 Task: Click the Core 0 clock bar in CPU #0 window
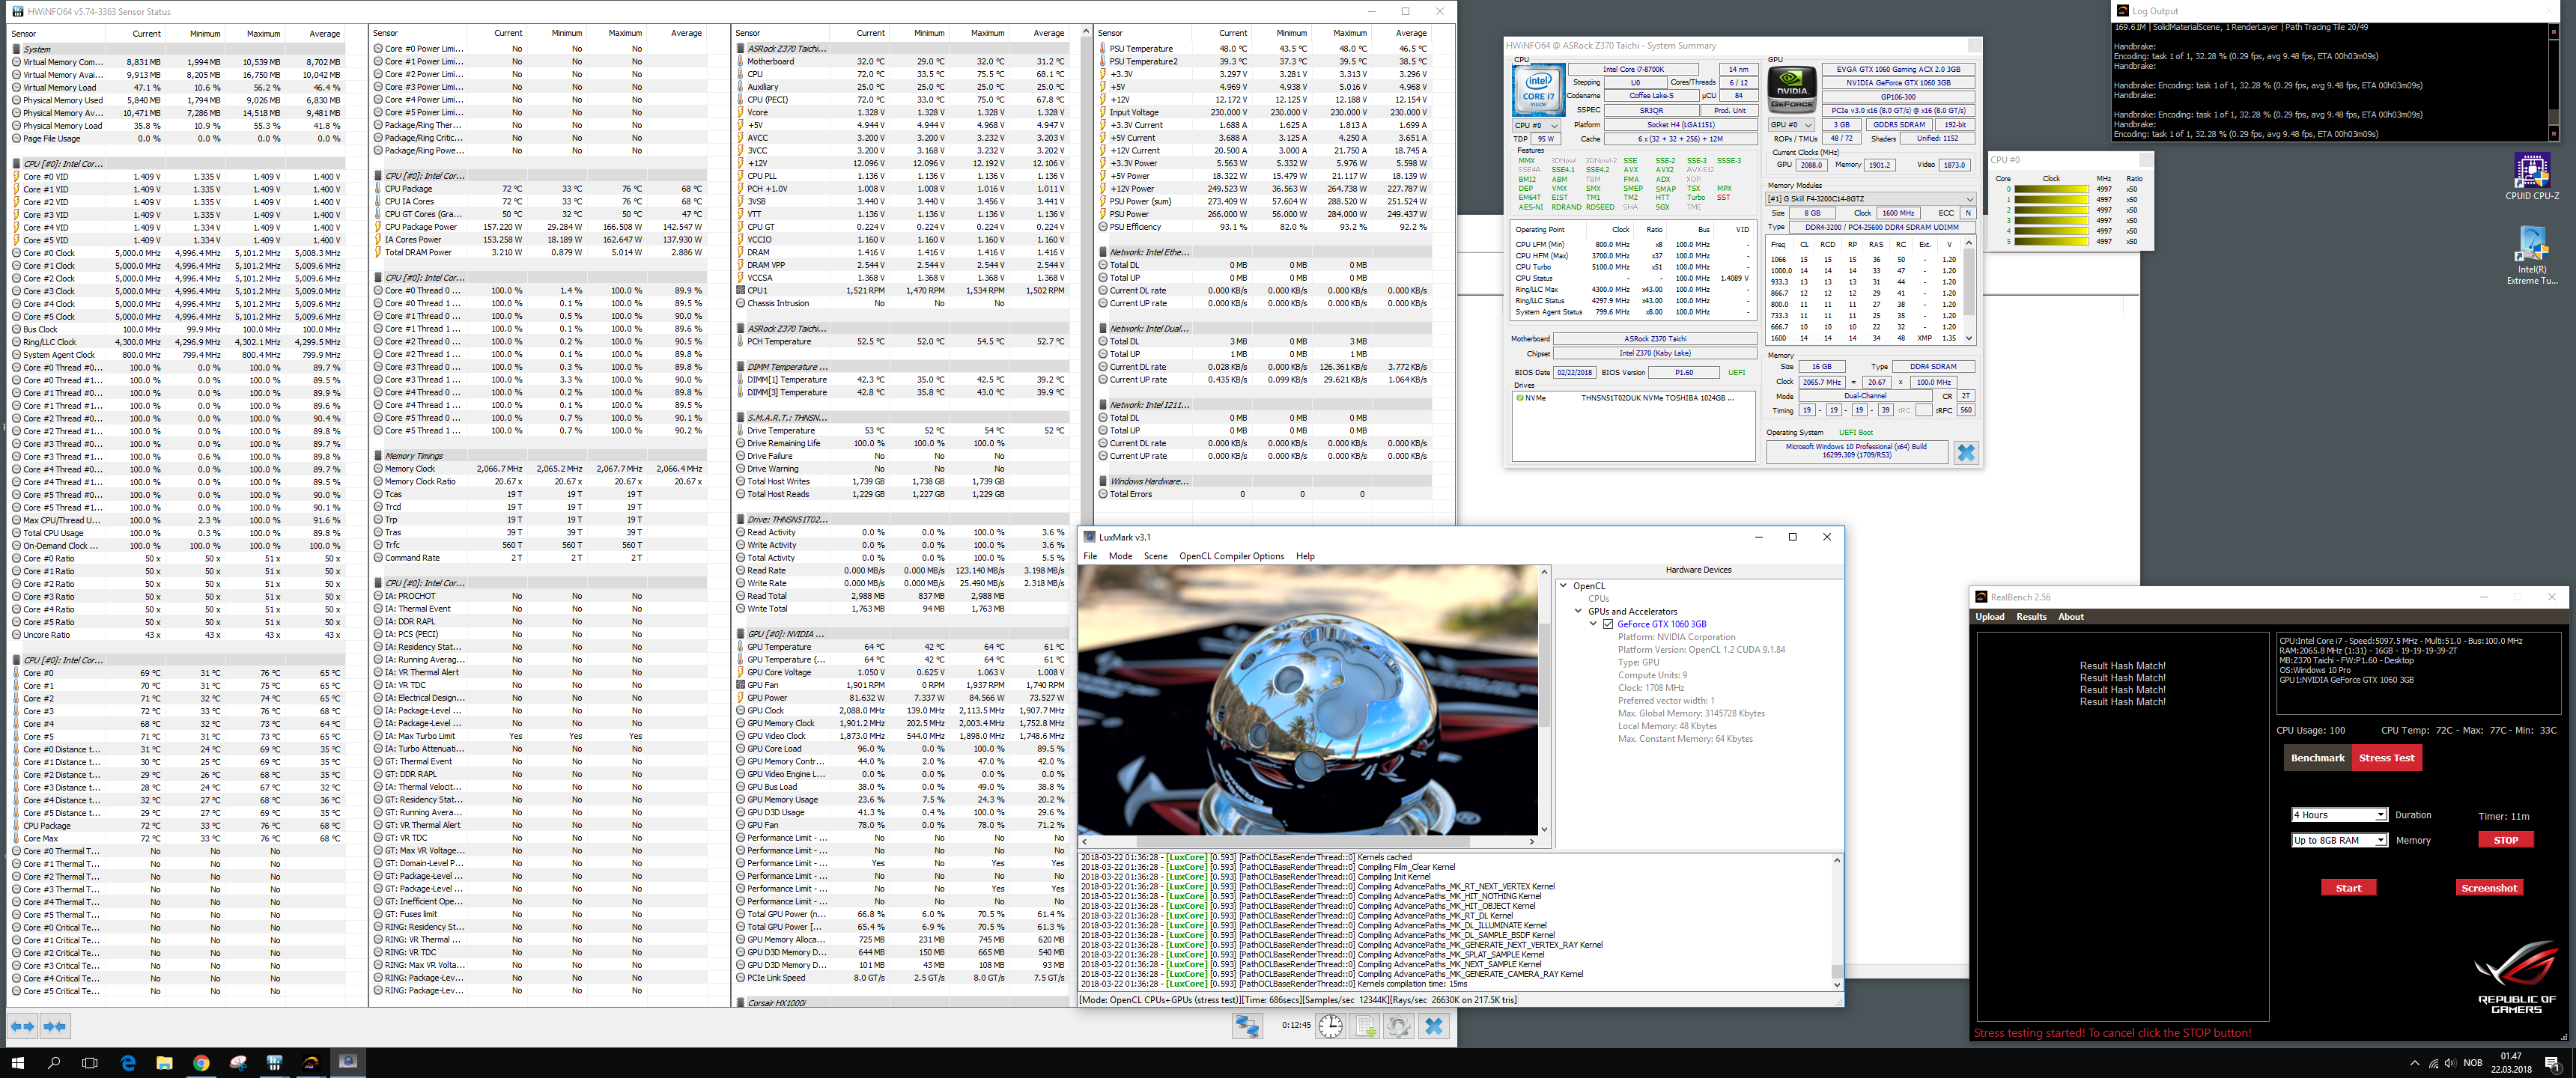pos(2051,189)
